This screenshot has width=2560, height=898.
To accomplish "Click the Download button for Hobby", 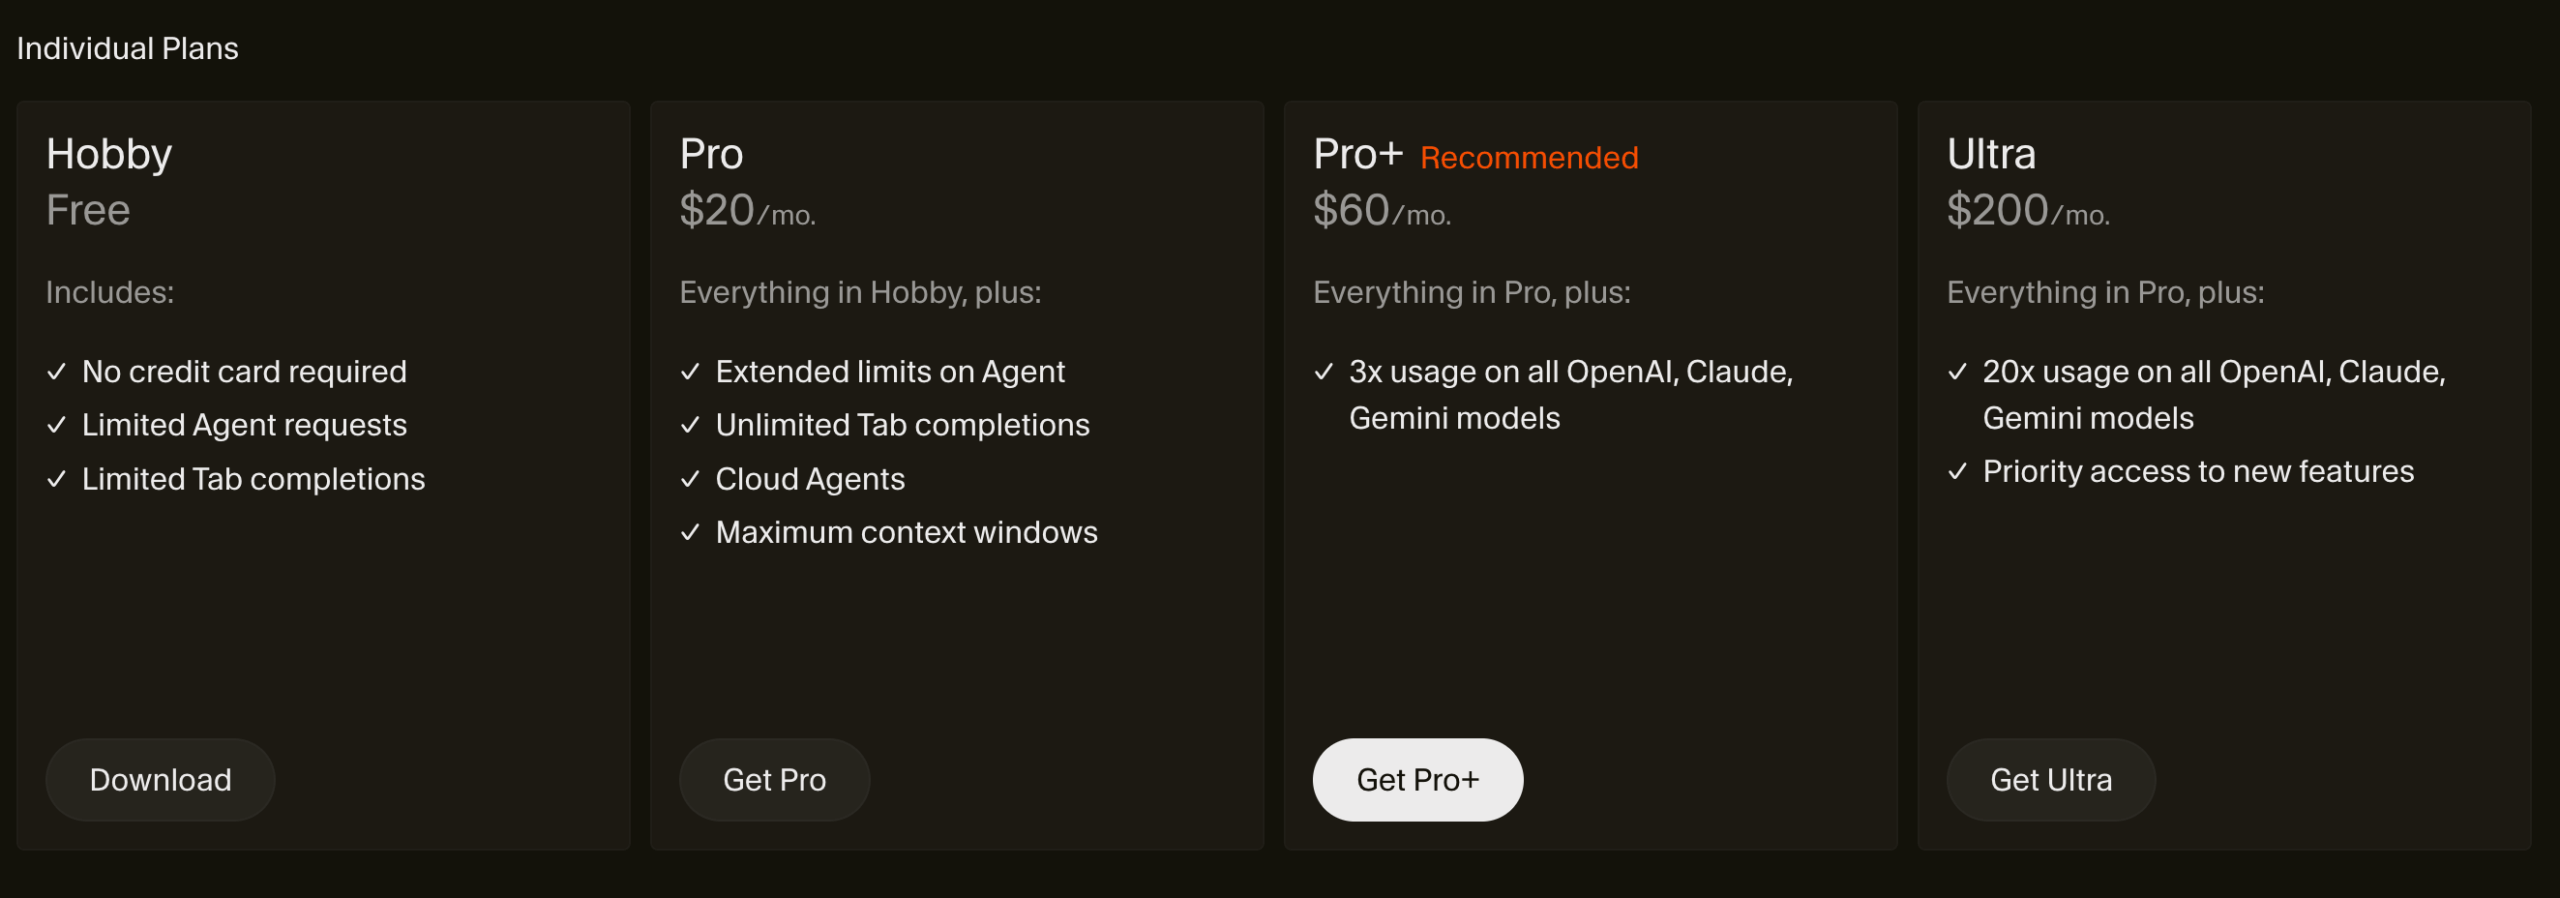I will click(x=160, y=780).
